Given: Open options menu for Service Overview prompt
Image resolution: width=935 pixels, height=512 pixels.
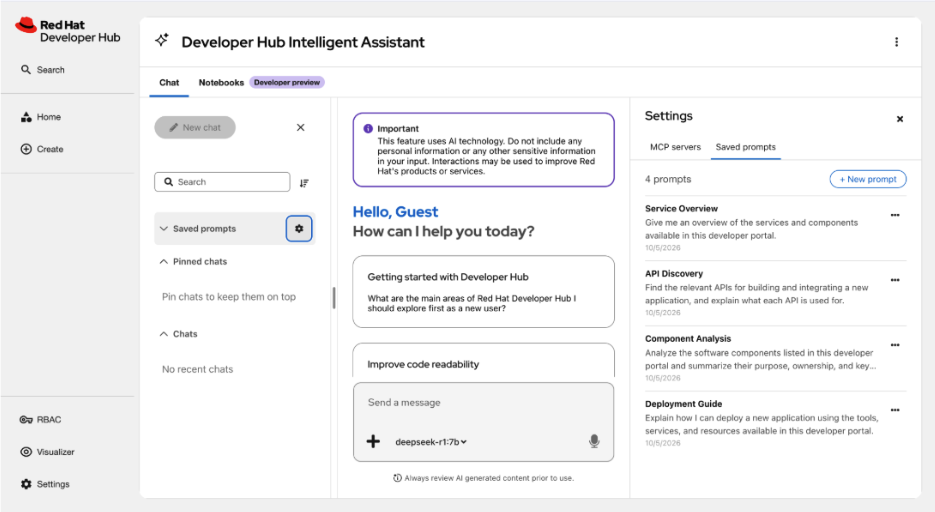Looking at the screenshot, I should point(895,215).
